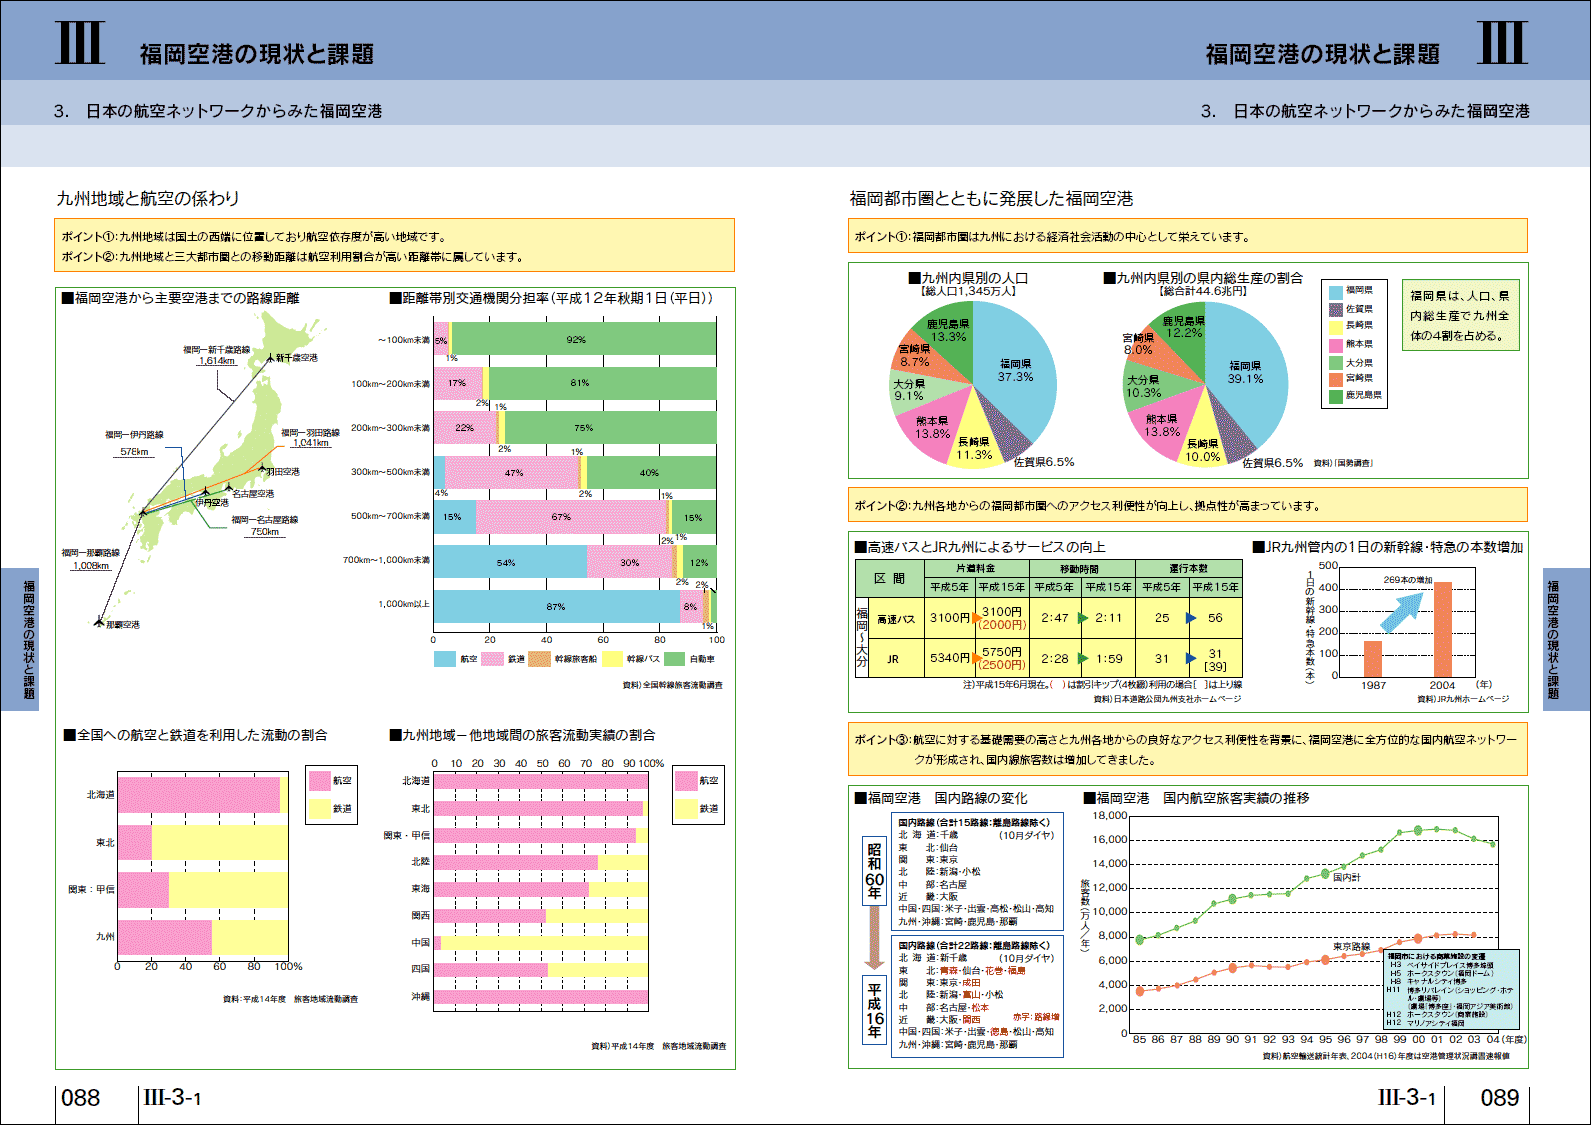Click the green 自動車 legend swatch
This screenshot has height=1125, width=1591.
[675, 659]
